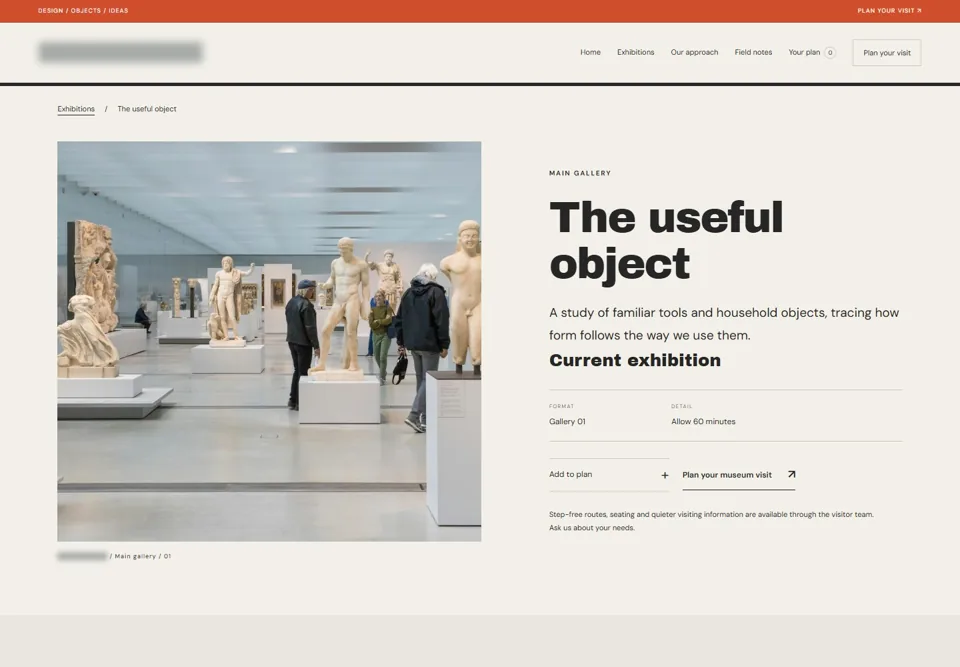Viewport: 960px width, 667px height.
Task: Click the 'Allow 60 minutes' detail value
Action: click(703, 421)
